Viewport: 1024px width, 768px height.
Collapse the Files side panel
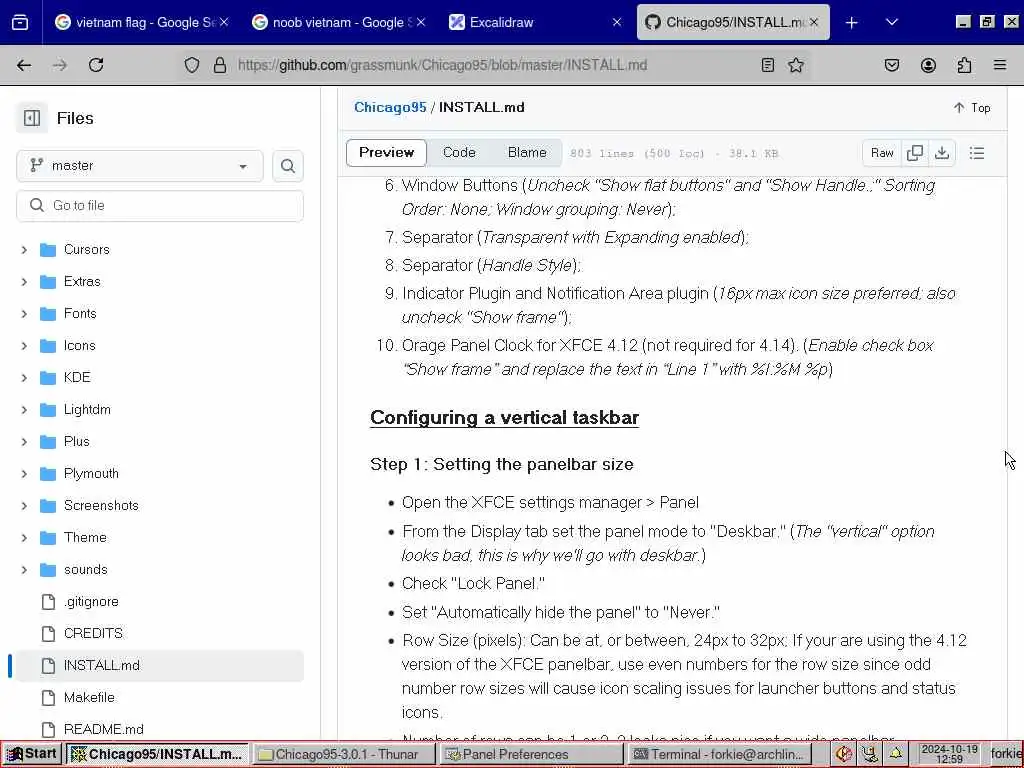pos(32,118)
